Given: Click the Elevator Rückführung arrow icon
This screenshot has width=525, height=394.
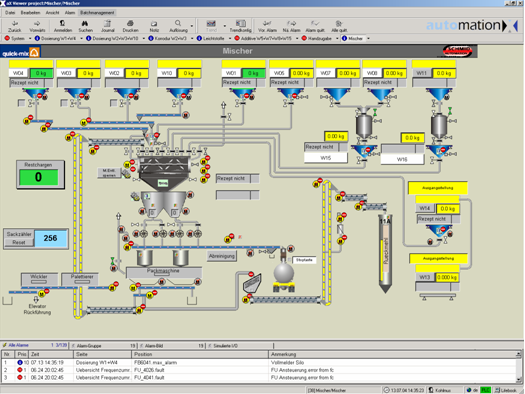Looking at the screenshot, I should coord(36,299).
